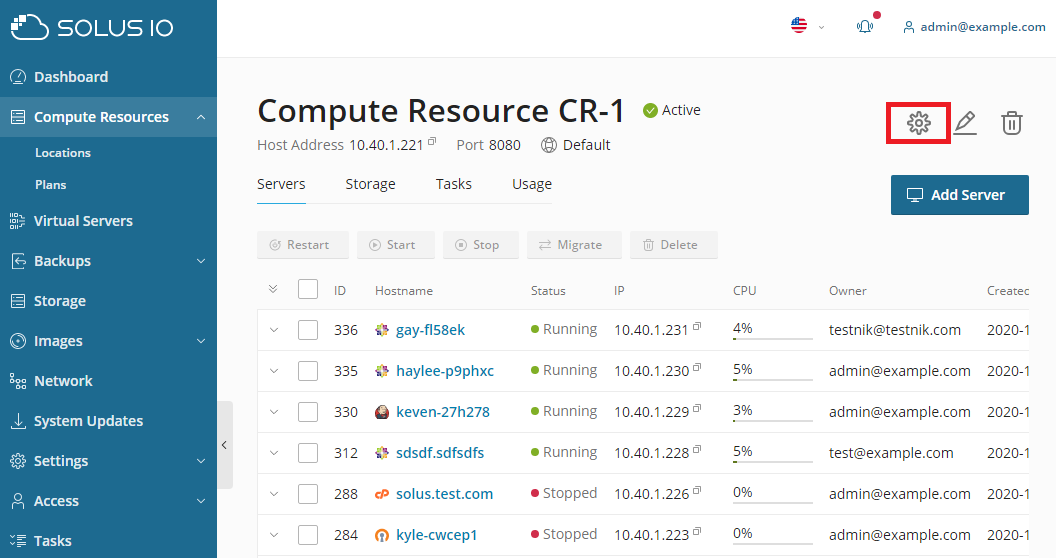Copy IP 10.40.1.229 to clipboard icon
Viewport: 1056px width, 558px height.
(x=697, y=409)
